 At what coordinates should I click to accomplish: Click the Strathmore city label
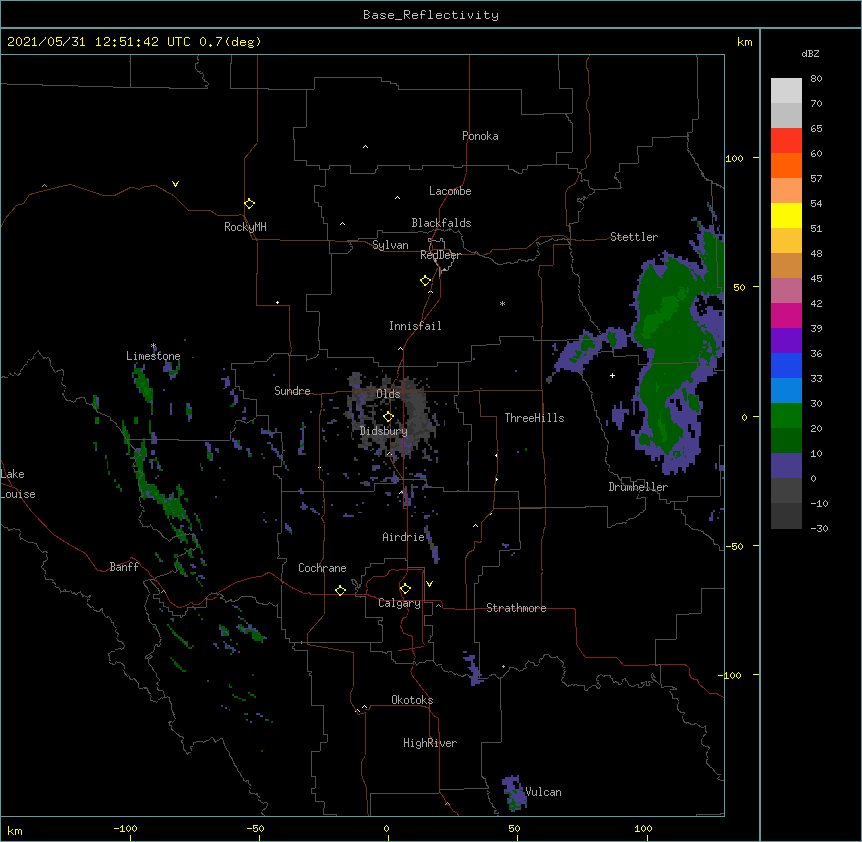click(x=516, y=608)
